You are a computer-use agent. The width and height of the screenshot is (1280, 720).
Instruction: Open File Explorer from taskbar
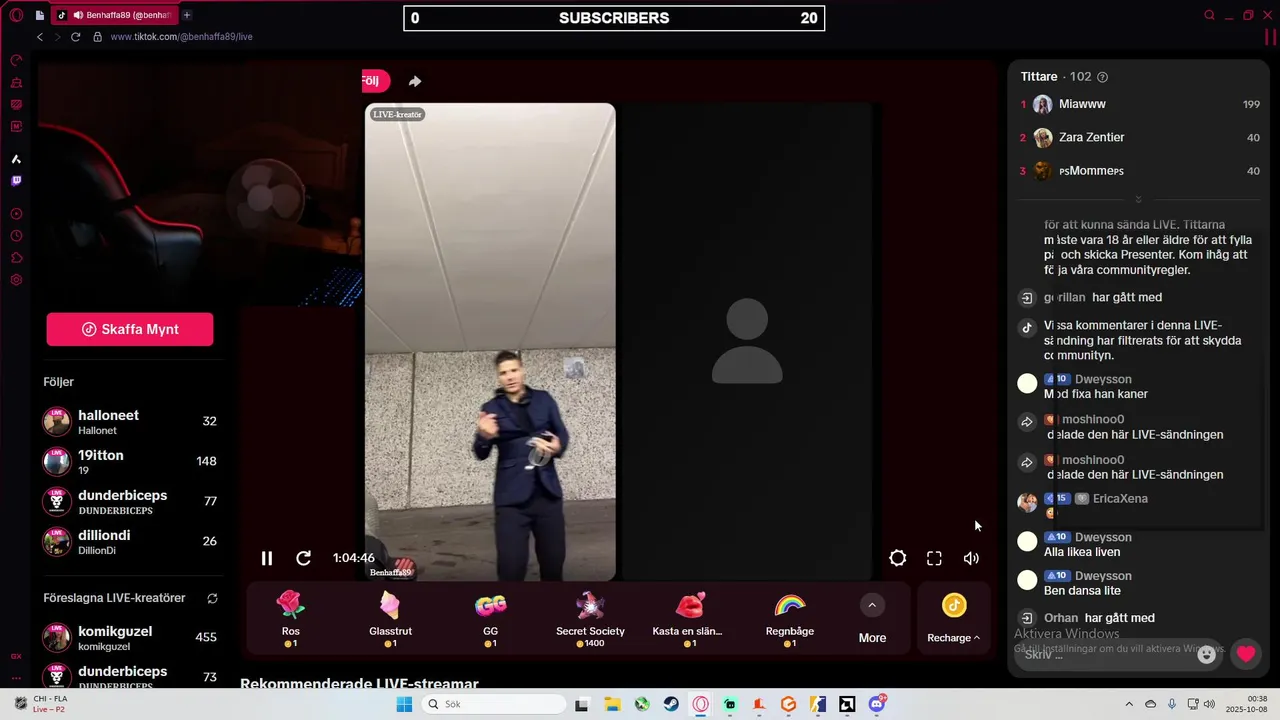(611, 704)
